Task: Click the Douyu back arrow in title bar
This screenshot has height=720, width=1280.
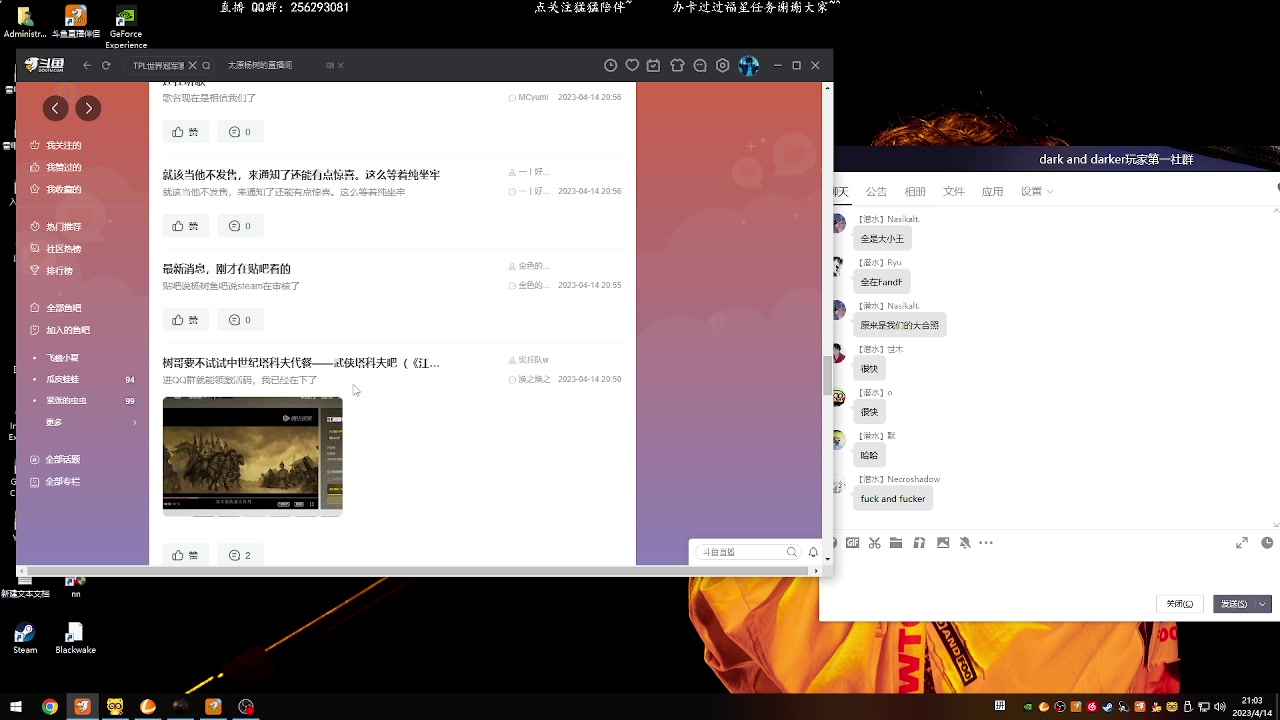Action: (x=87, y=65)
